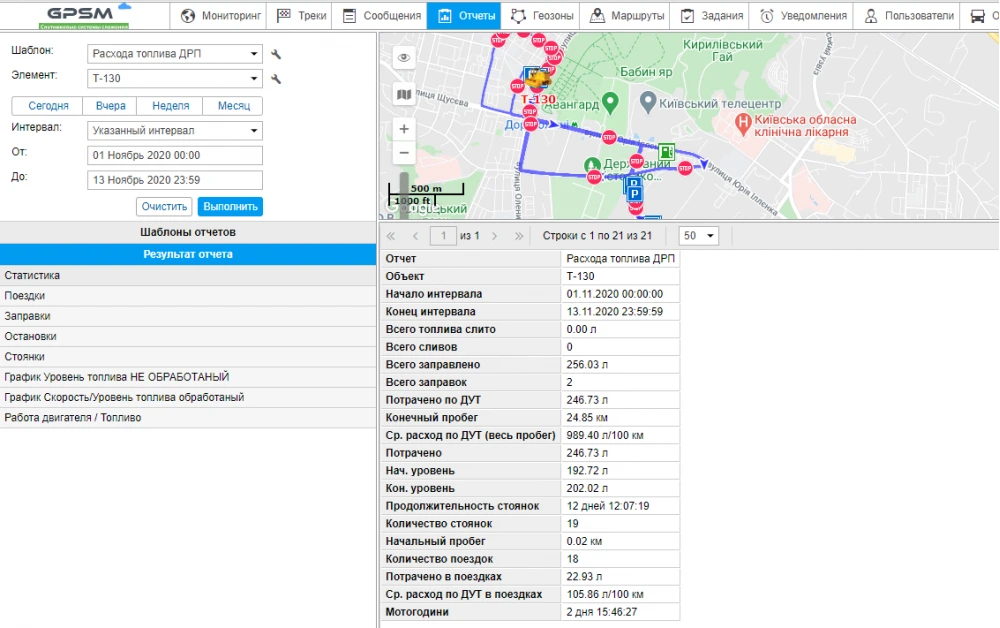Click the От start date field
This screenshot has width=1000, height=628.
174,155
